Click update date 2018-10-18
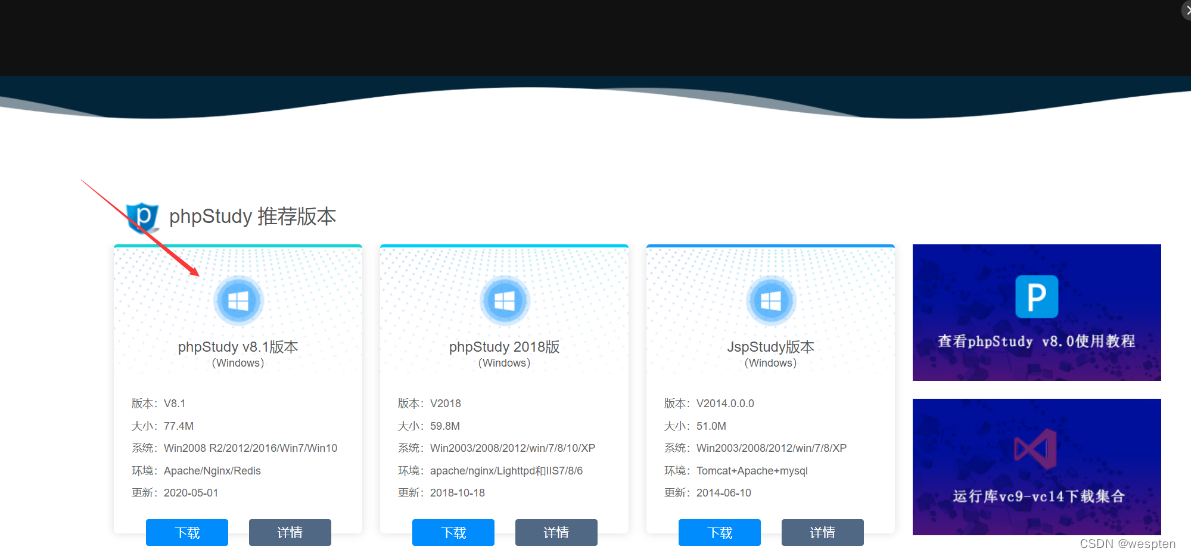Screen dimensions: 1191x560 [x=457, y=493]
